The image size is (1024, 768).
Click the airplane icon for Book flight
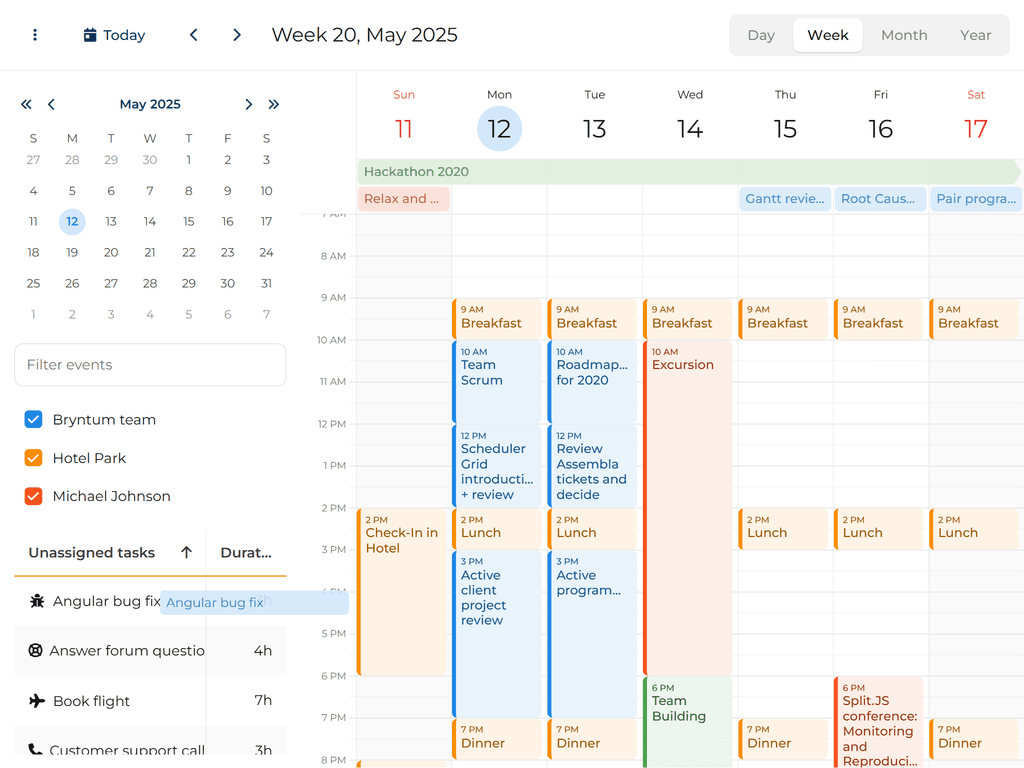(x=37, y=701)
